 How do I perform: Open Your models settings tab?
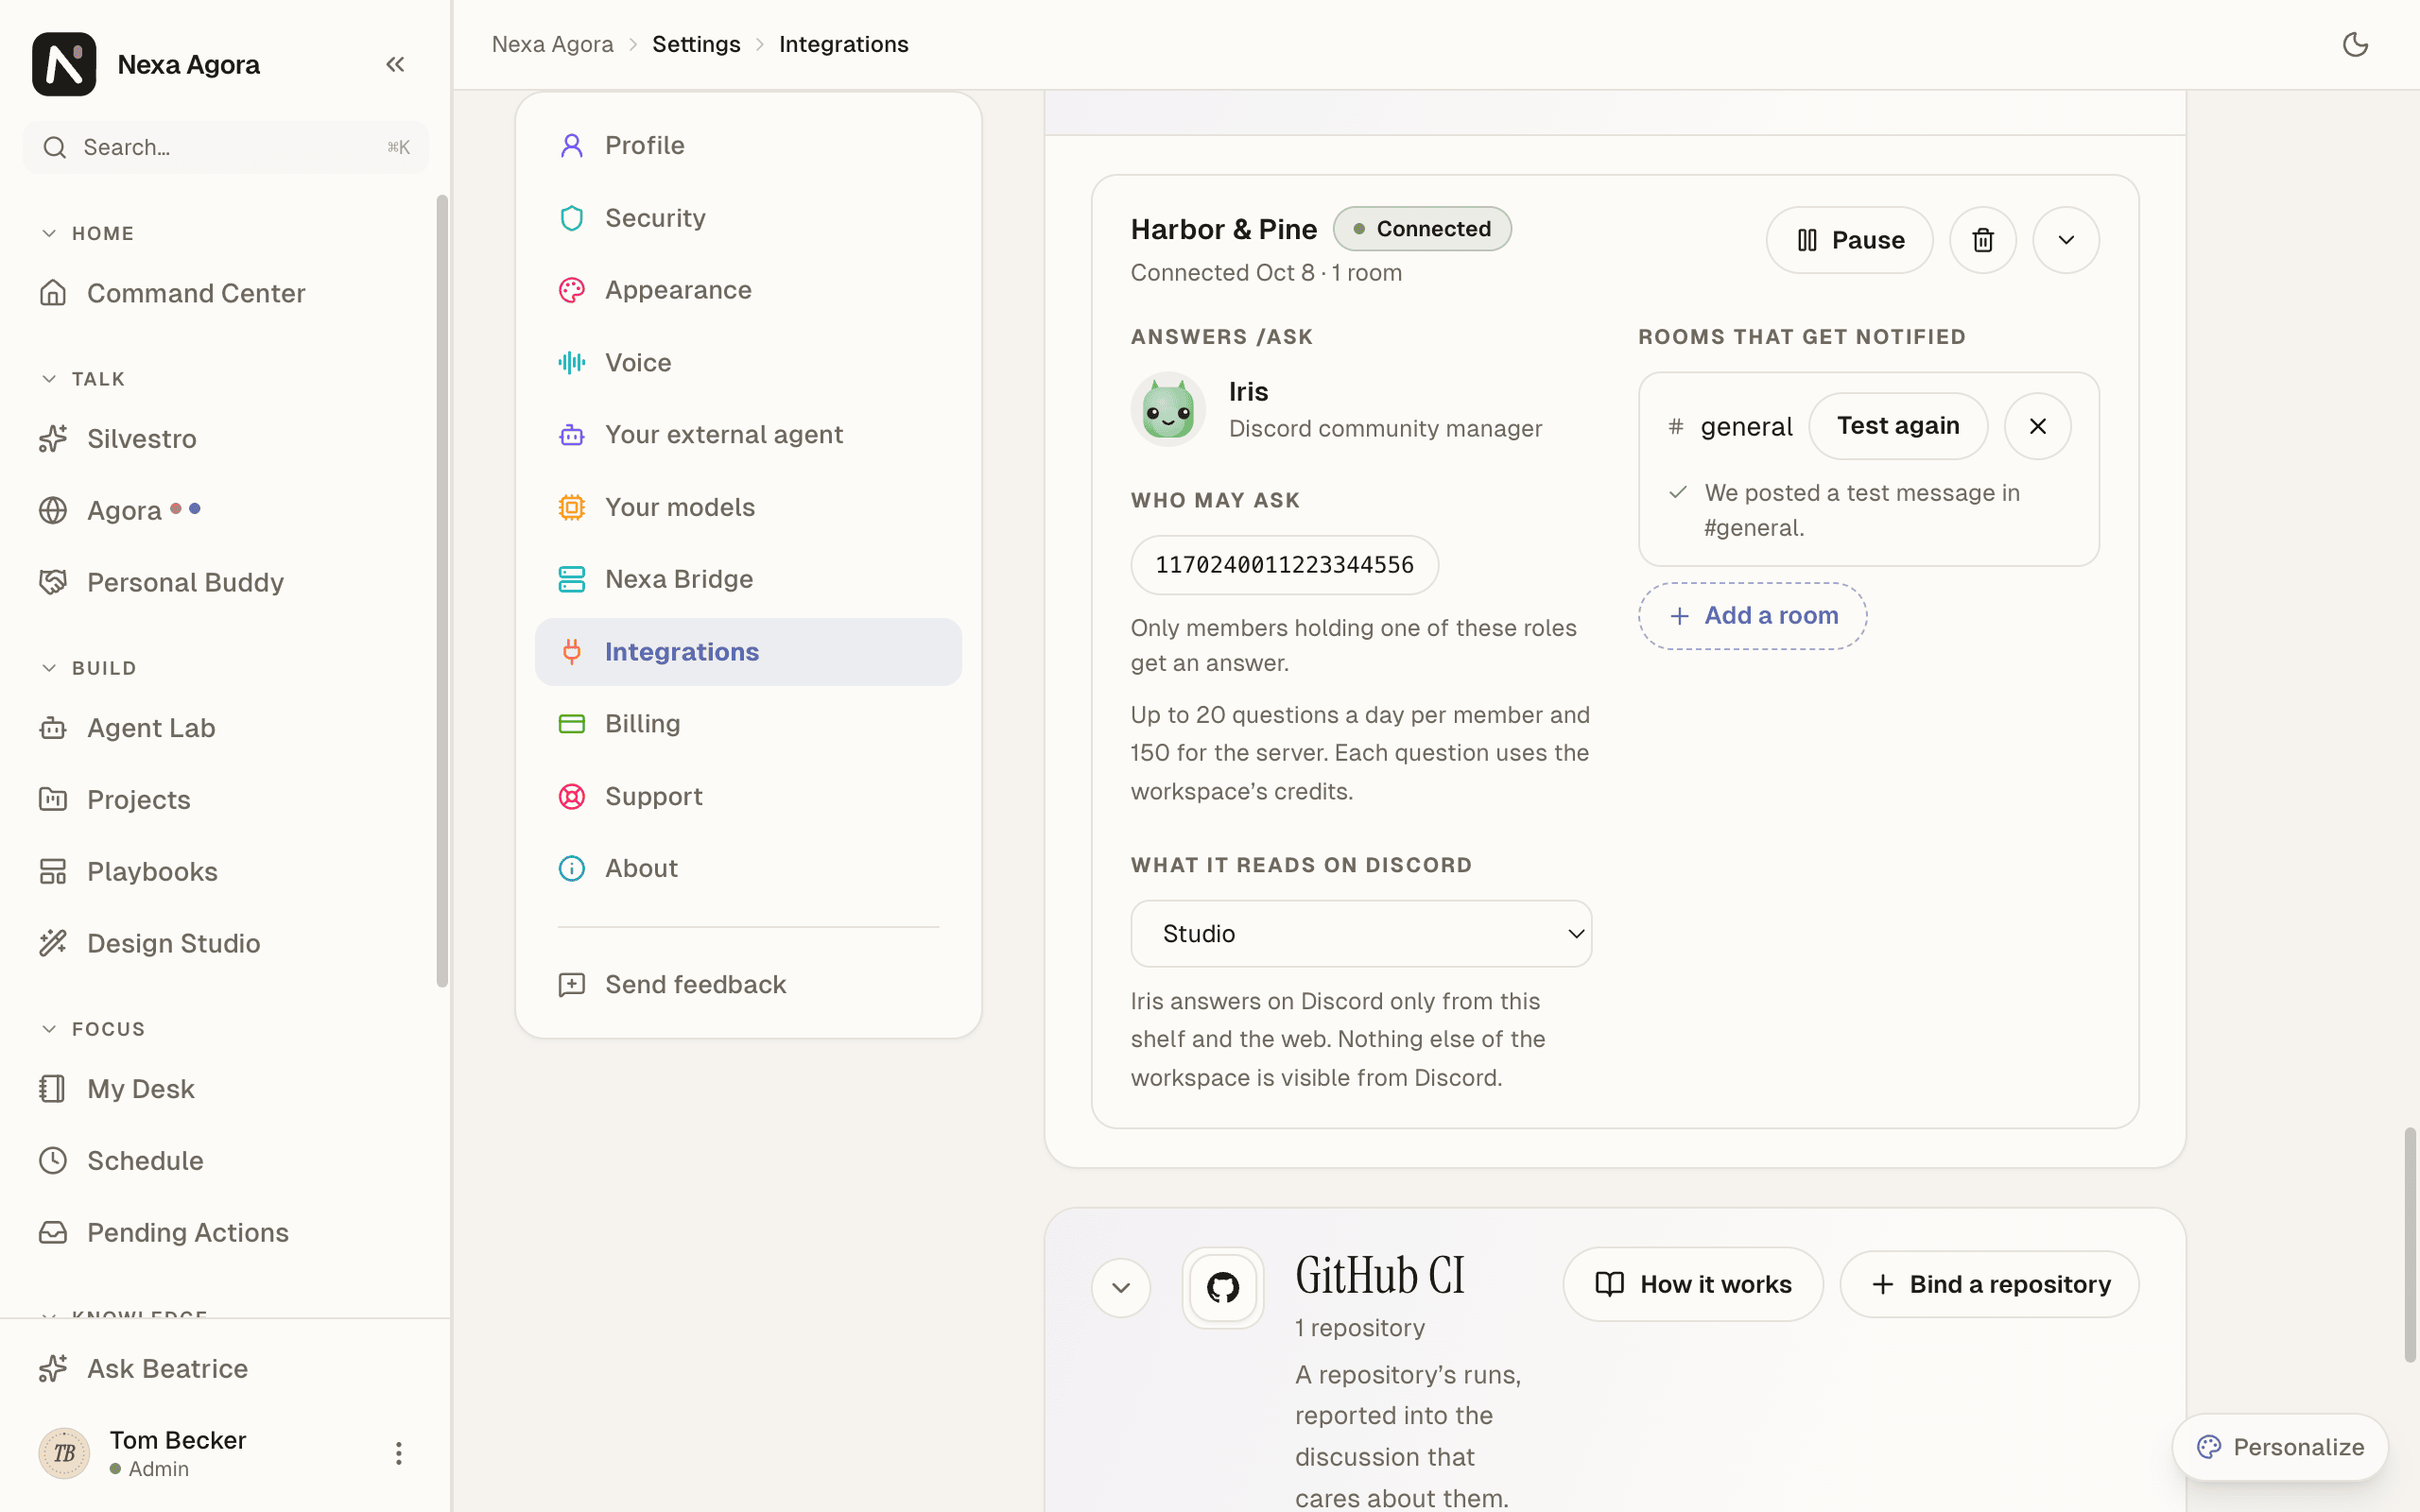(748, 507)
